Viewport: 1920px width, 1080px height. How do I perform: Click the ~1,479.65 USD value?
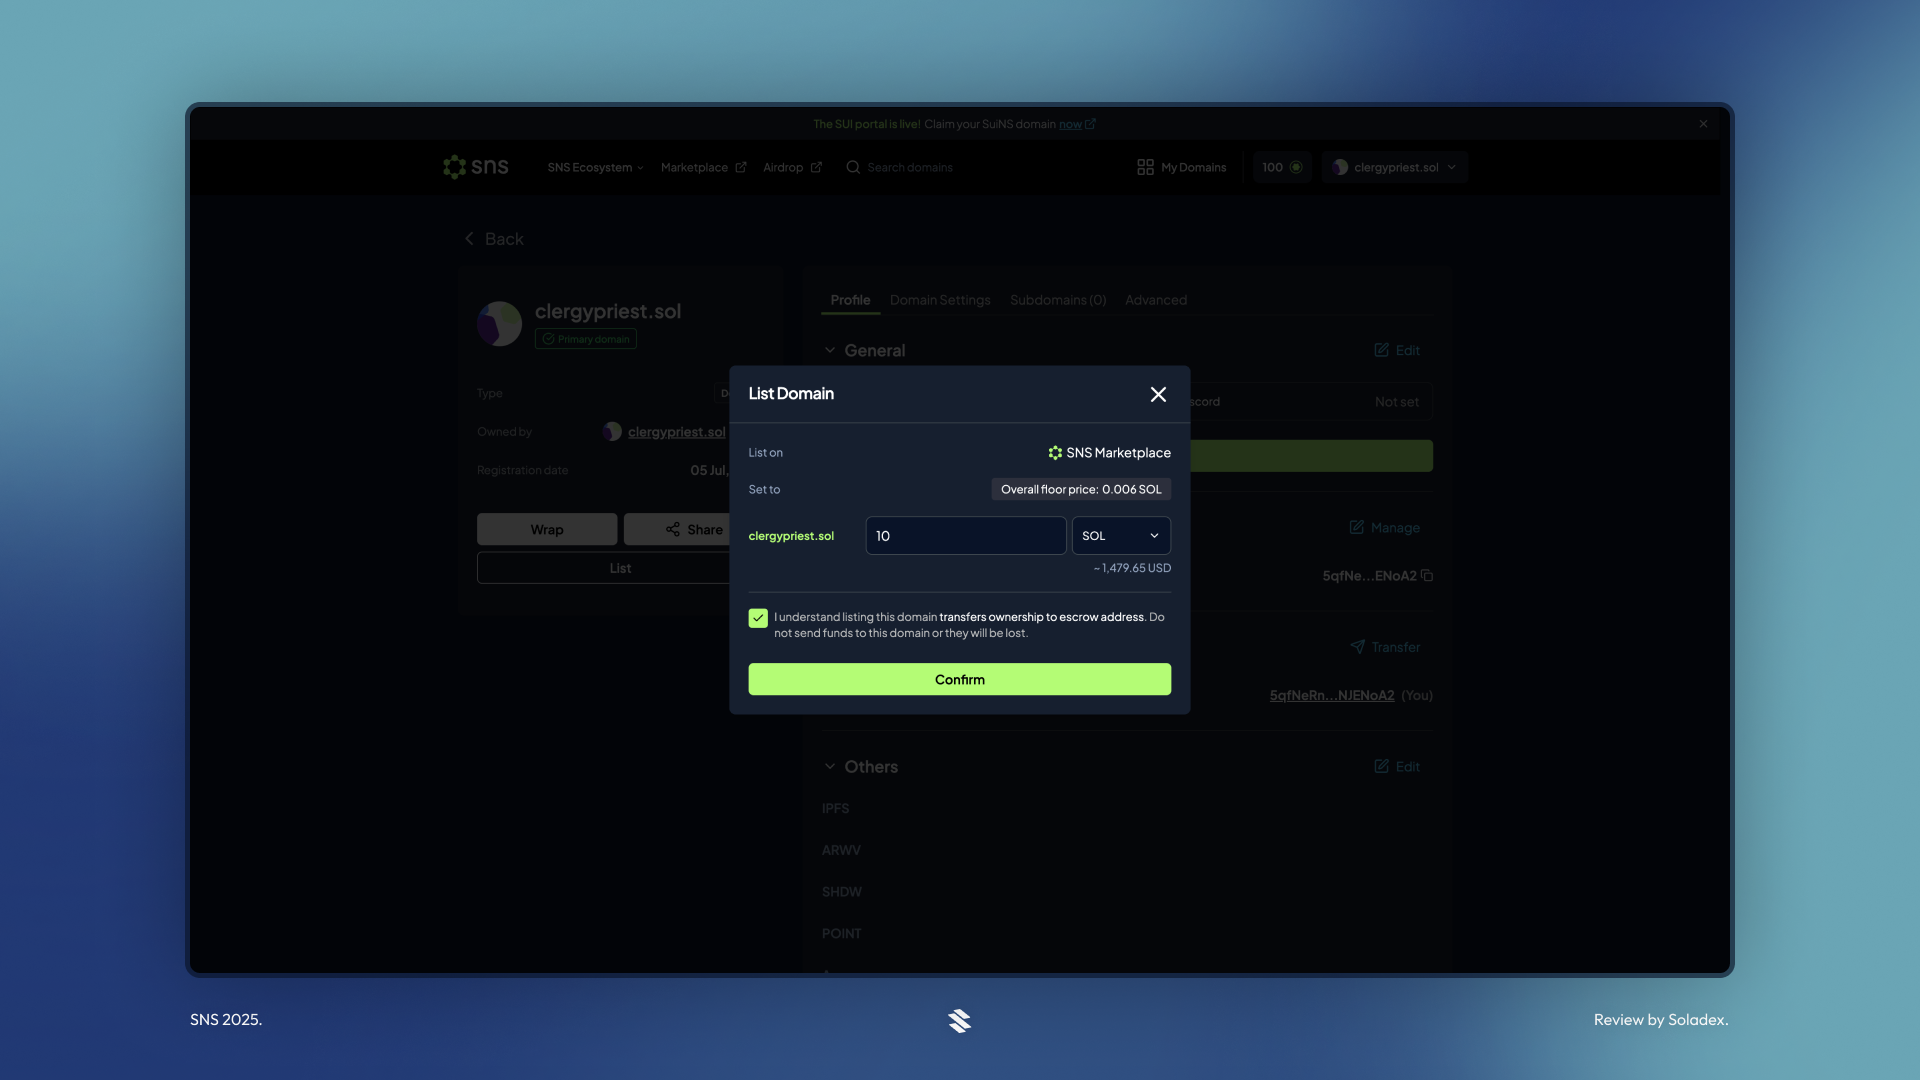1132,568
